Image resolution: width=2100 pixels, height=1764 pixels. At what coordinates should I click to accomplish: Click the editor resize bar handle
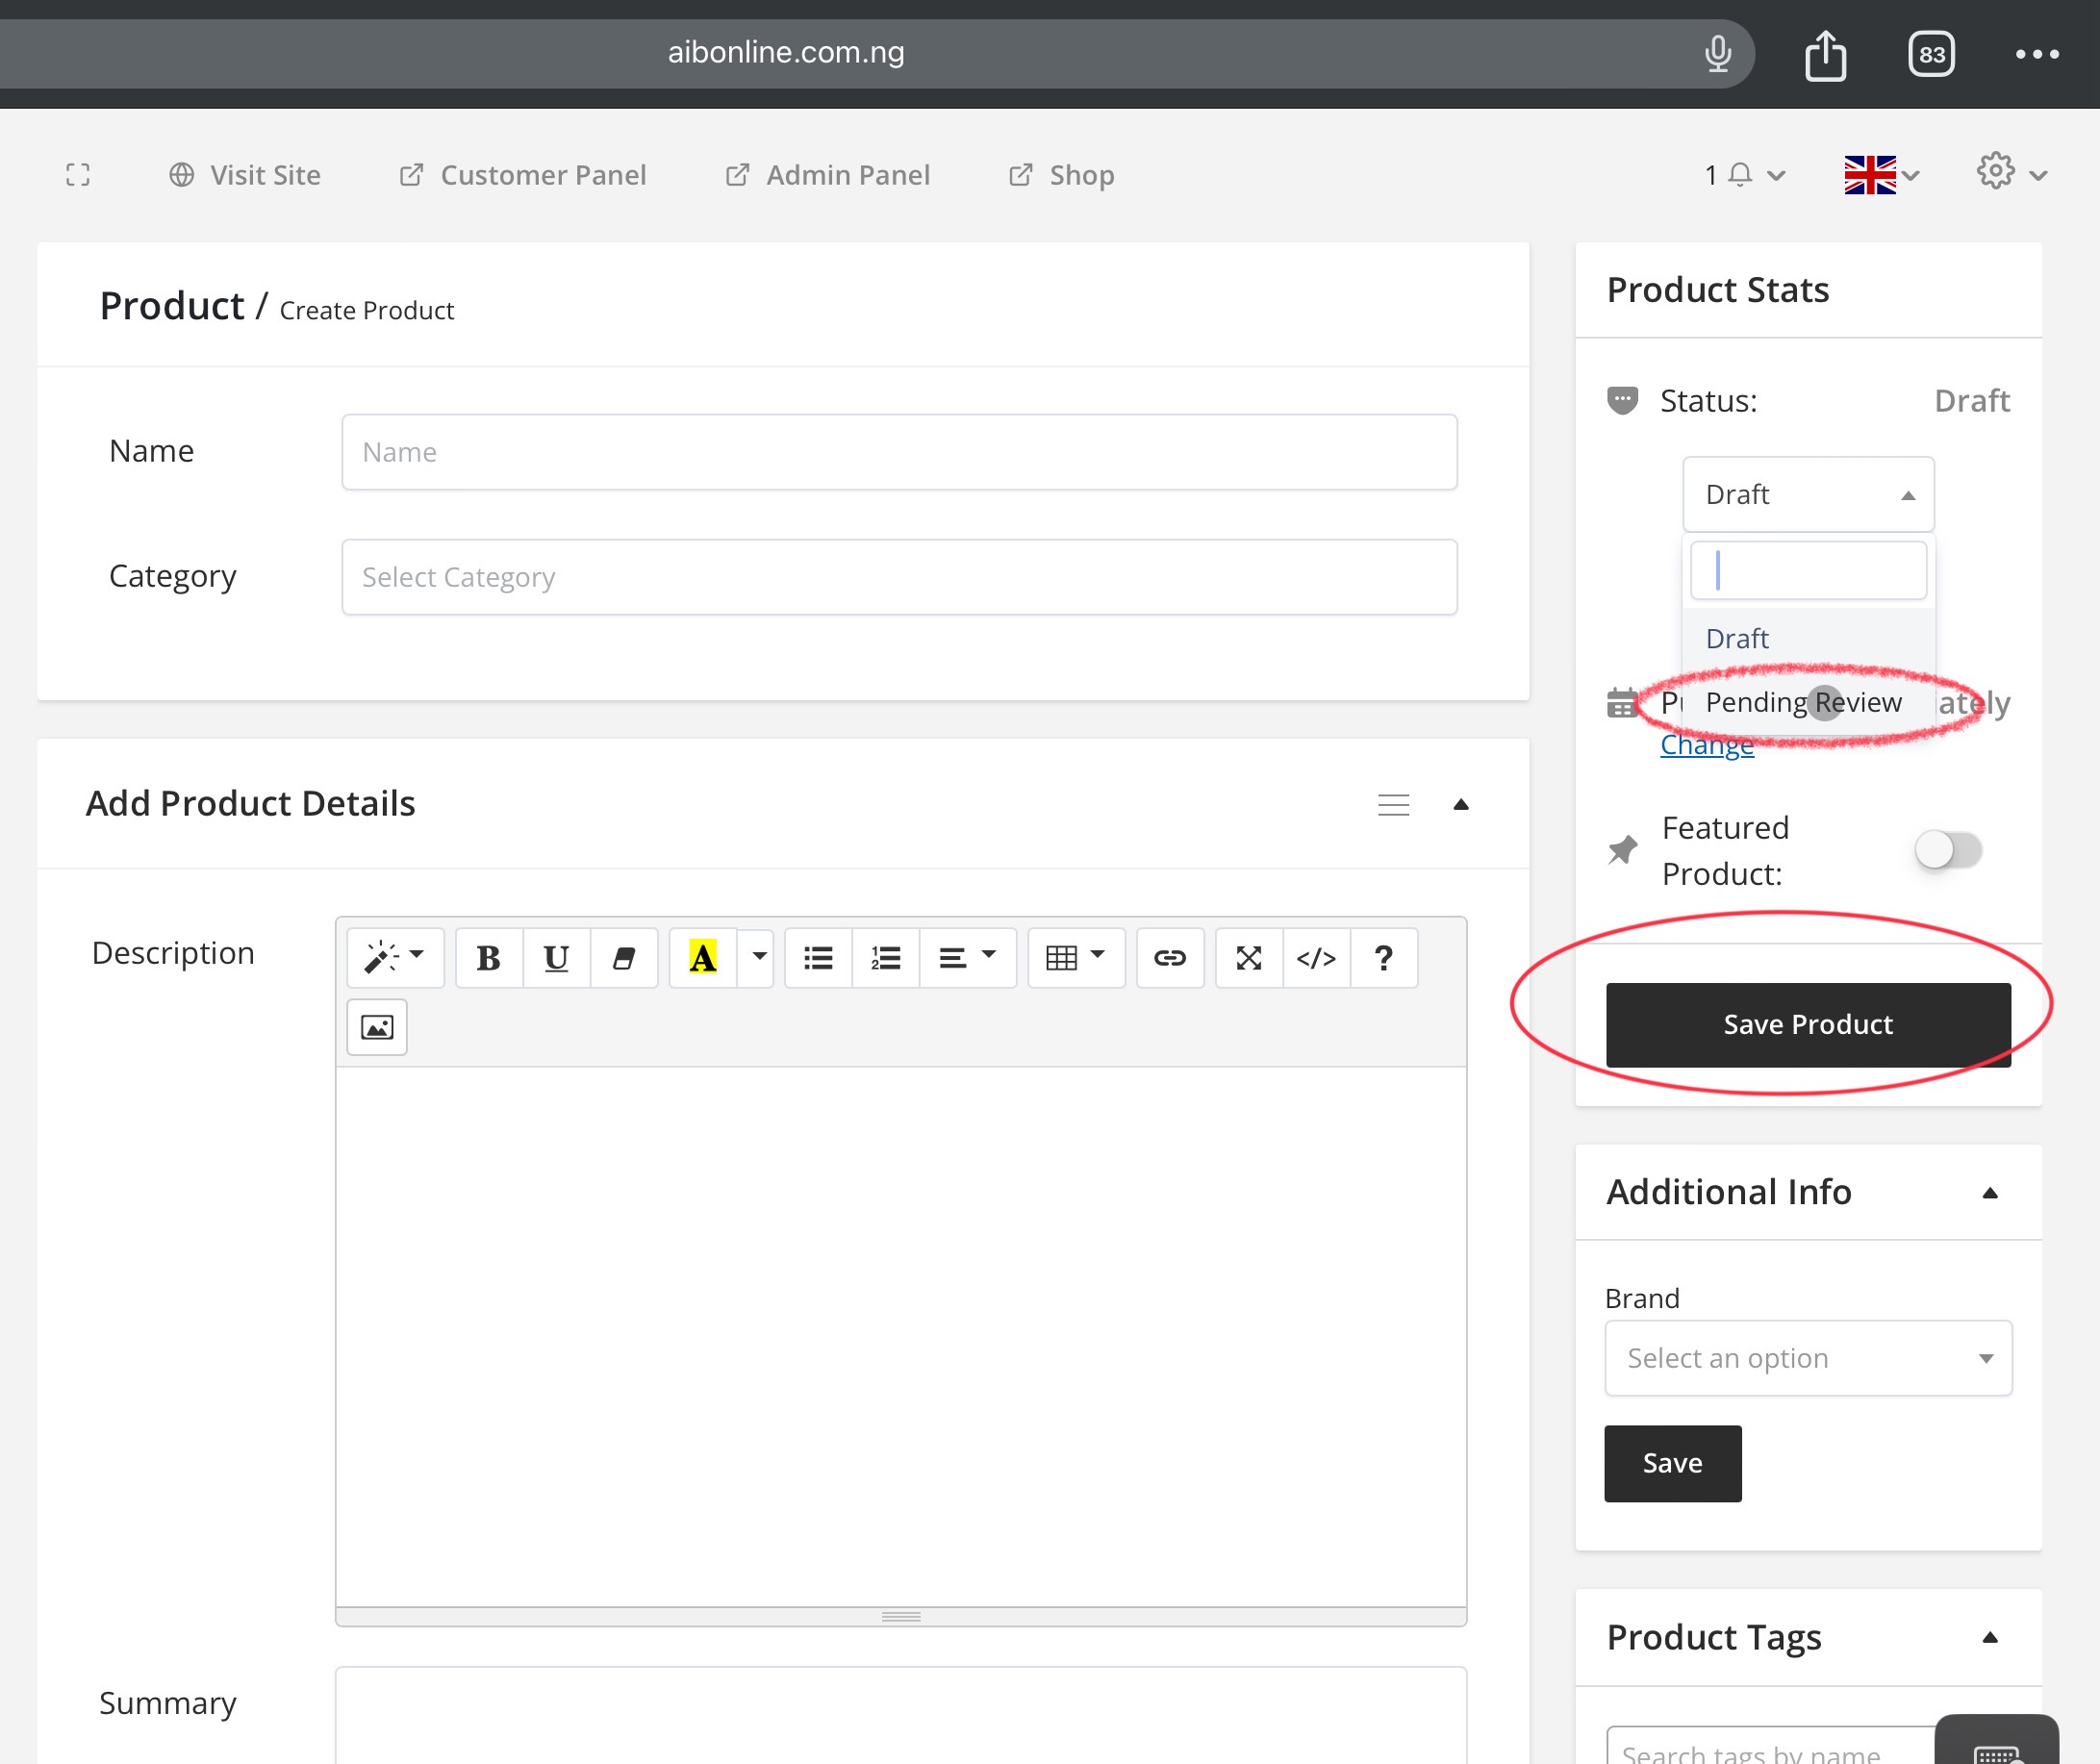(x=901, y=1616)
